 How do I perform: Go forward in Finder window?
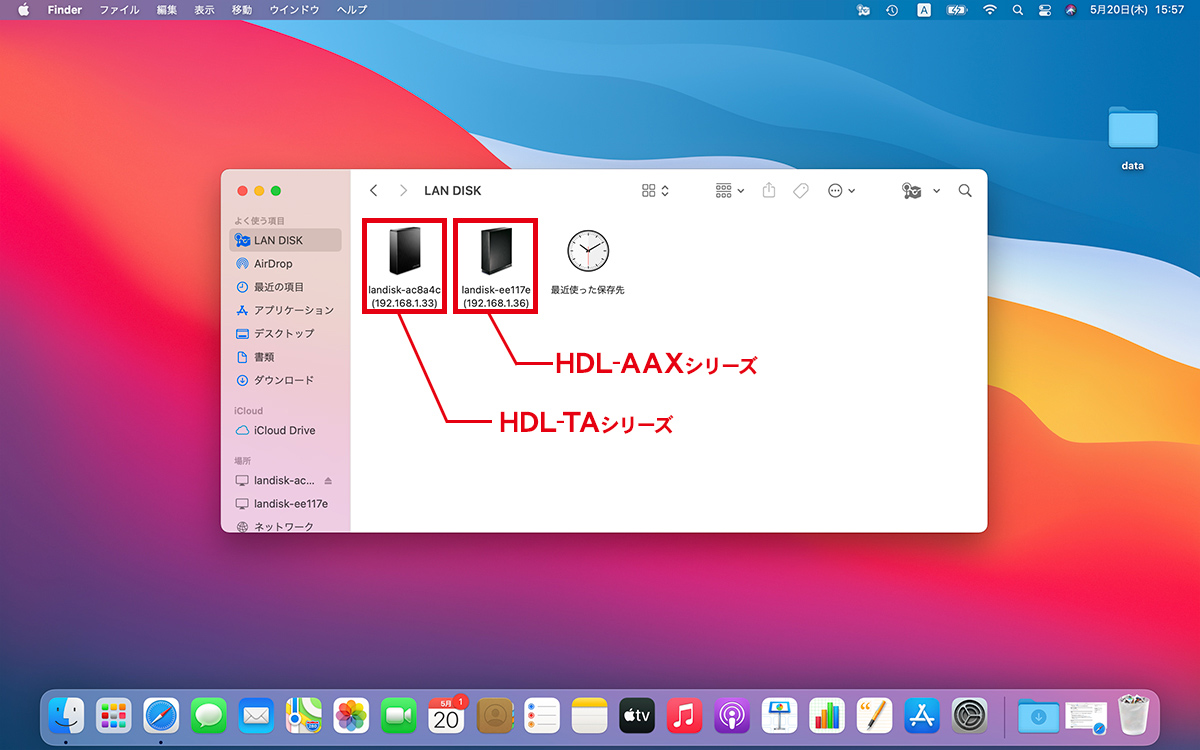pyautogui.click(x=403, y=190)
